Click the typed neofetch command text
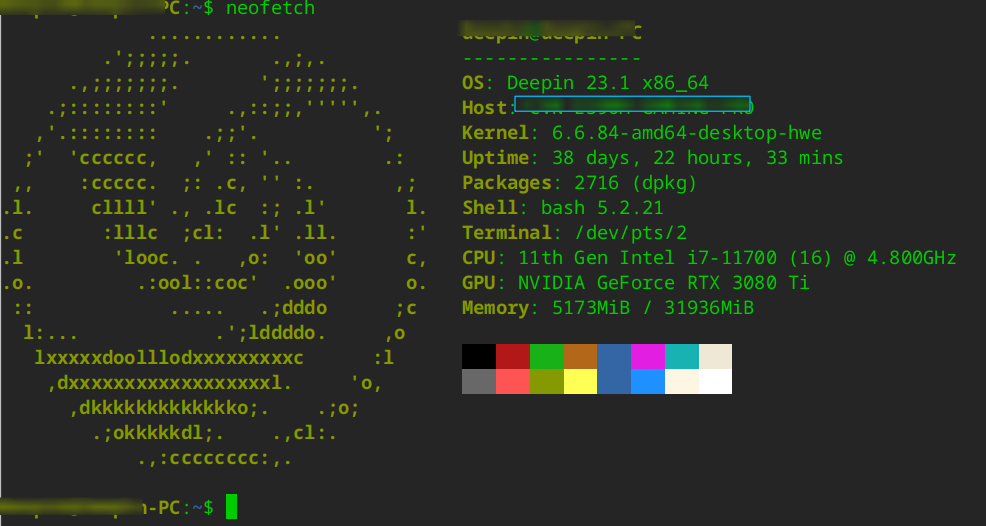 pyautogui.click(x=270, y=9)
